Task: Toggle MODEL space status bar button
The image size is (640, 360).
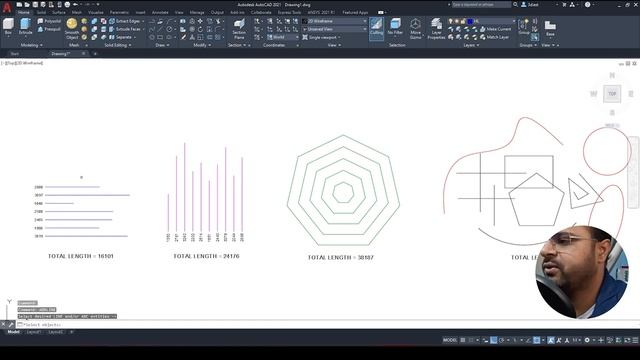Action: [x=450, y=340]
